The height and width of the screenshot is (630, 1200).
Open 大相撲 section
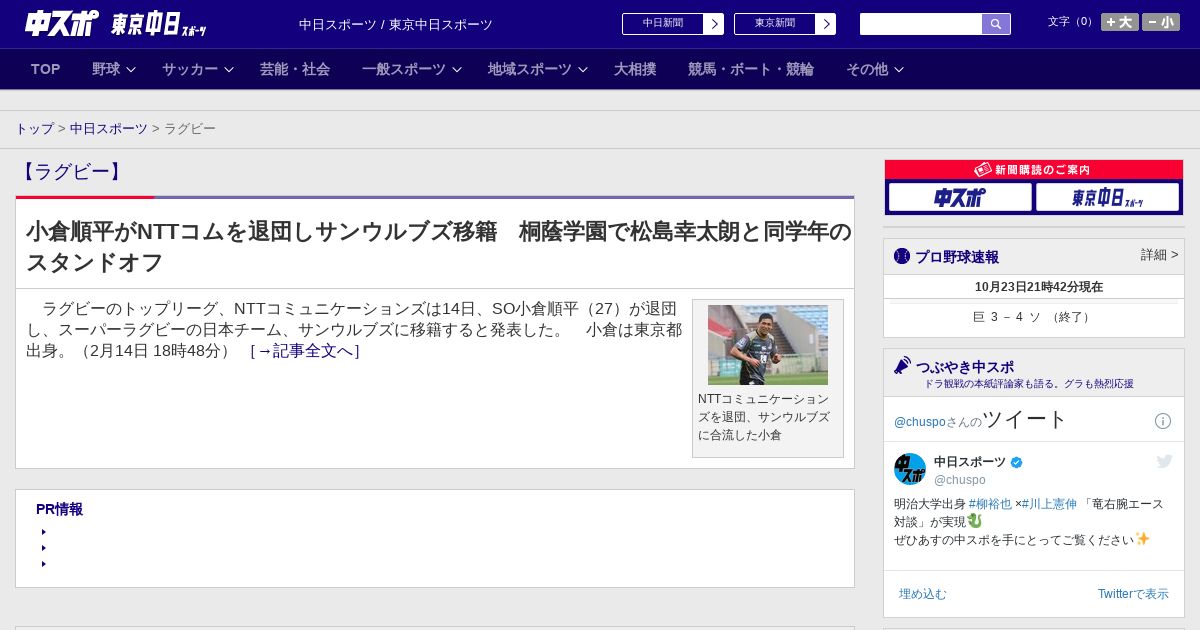[x=635, y=69]
